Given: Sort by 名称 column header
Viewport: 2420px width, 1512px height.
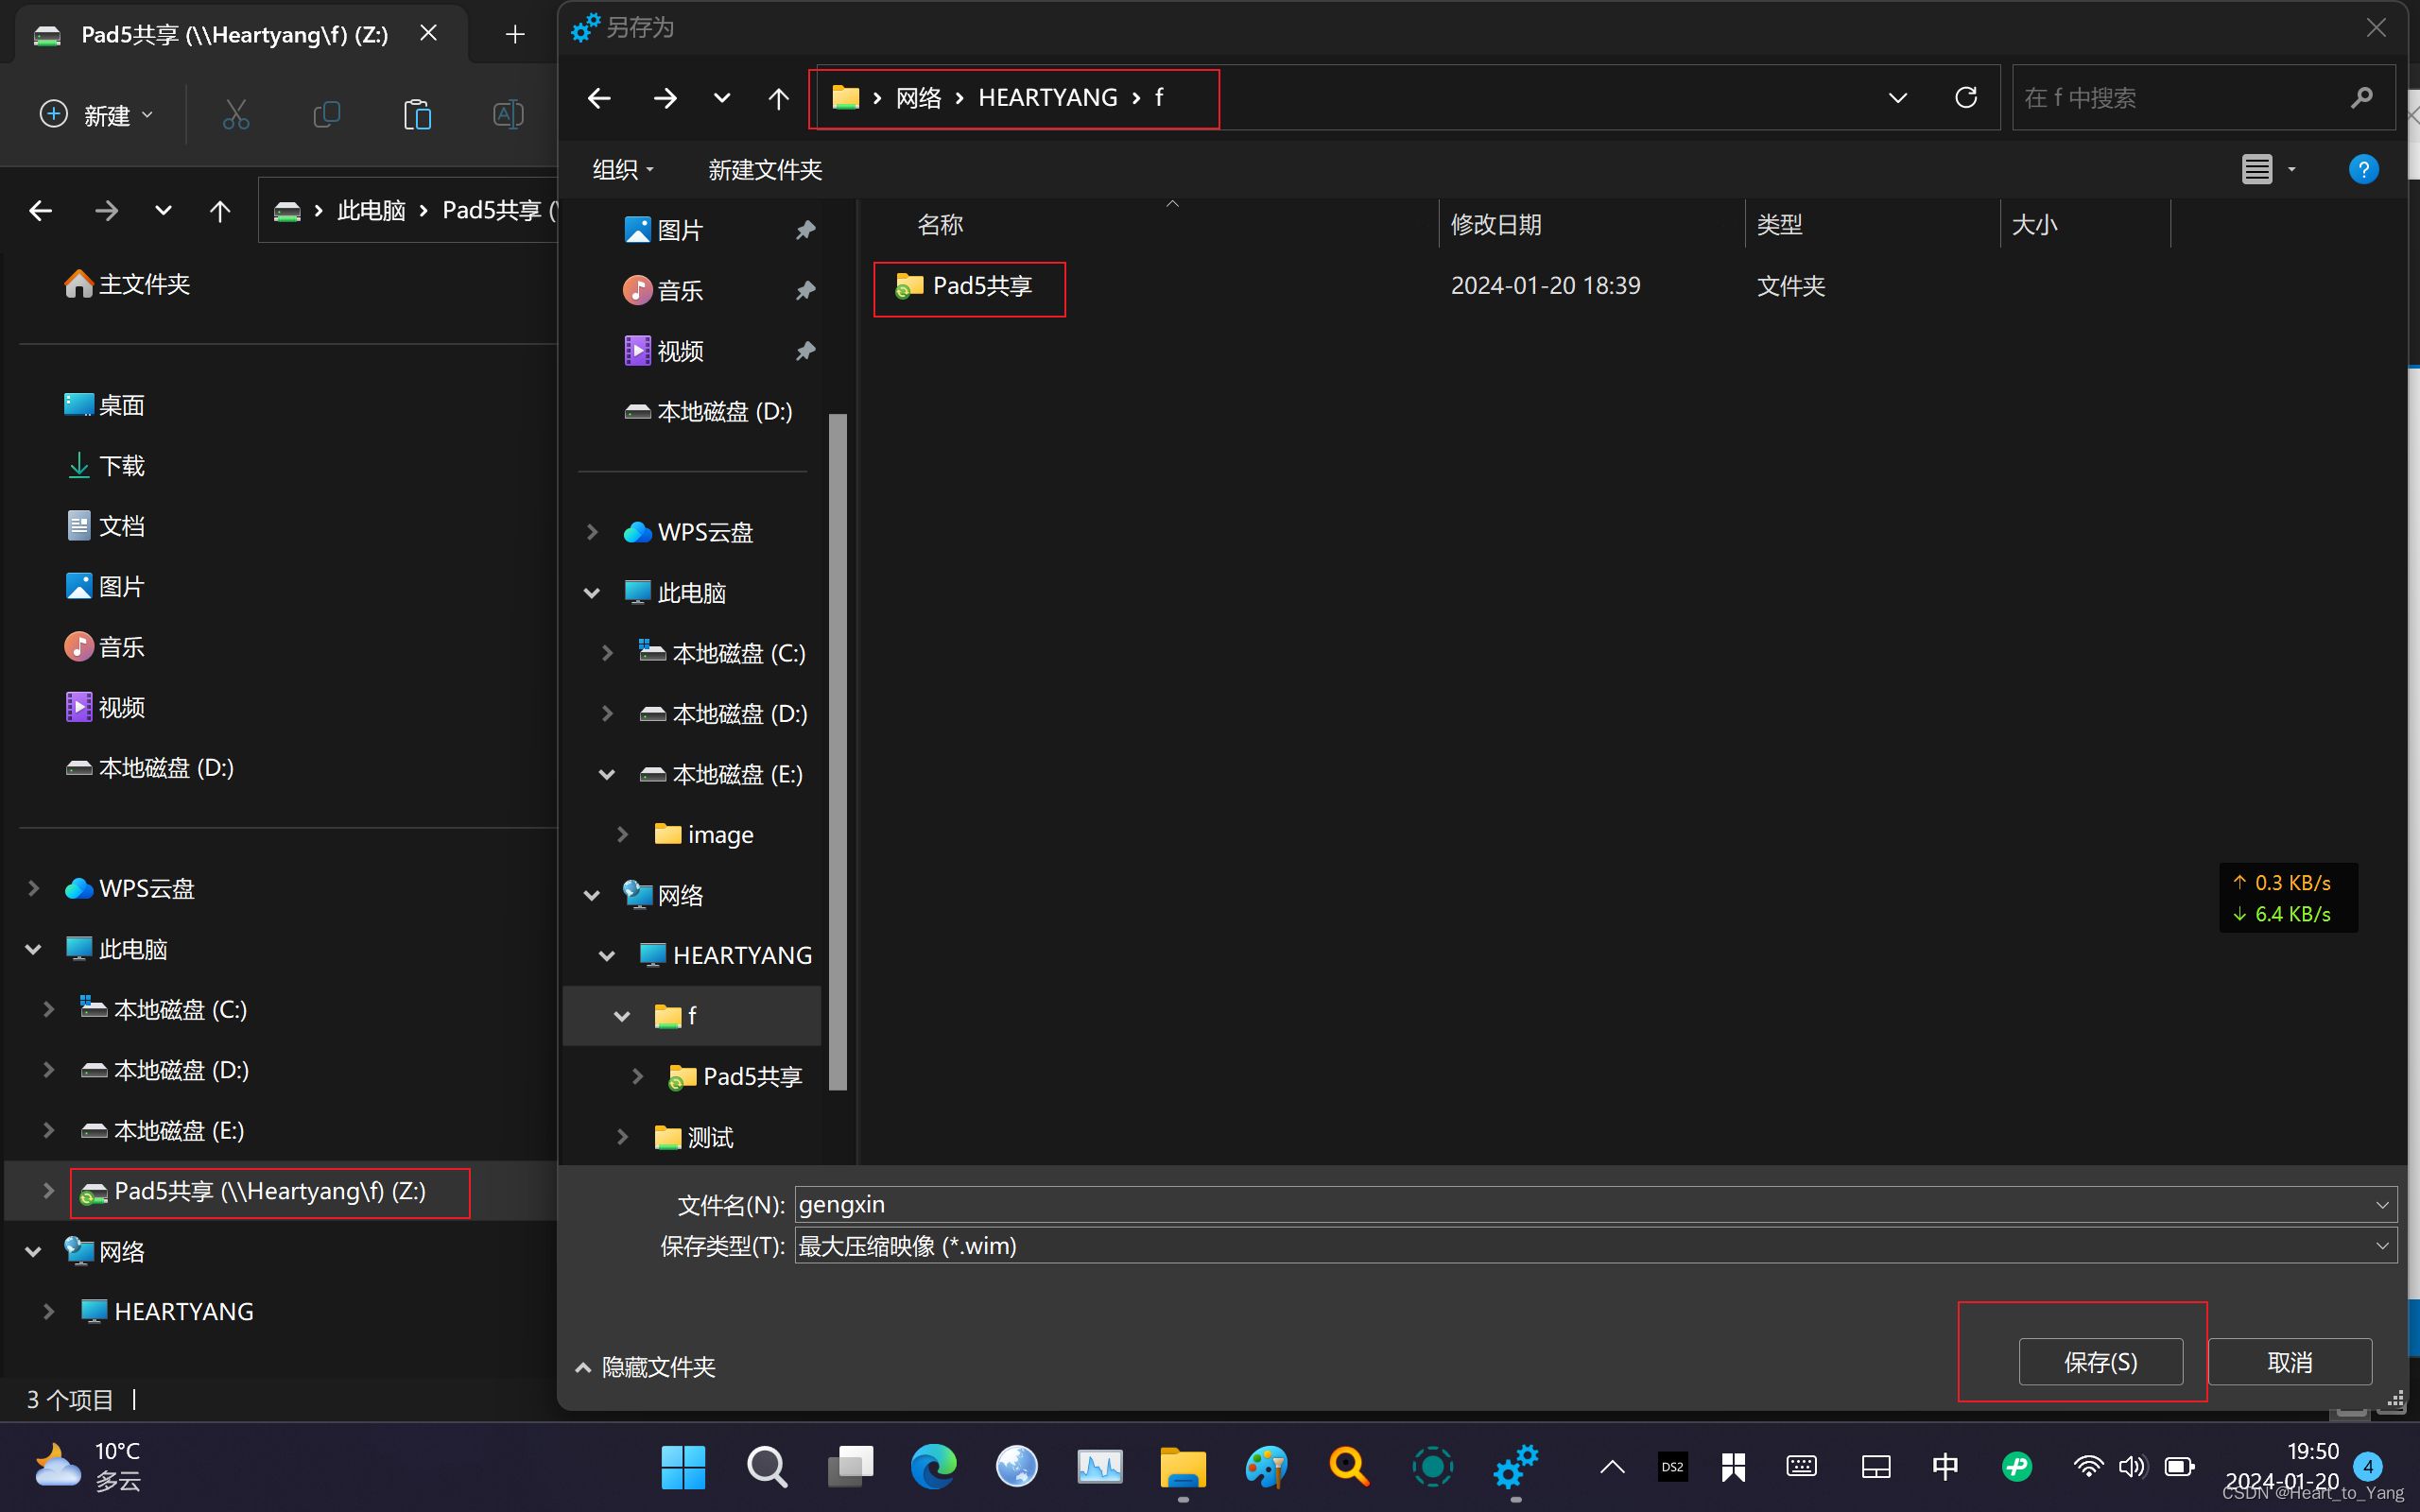Looking at the screenshot, I should click(940, 225).
